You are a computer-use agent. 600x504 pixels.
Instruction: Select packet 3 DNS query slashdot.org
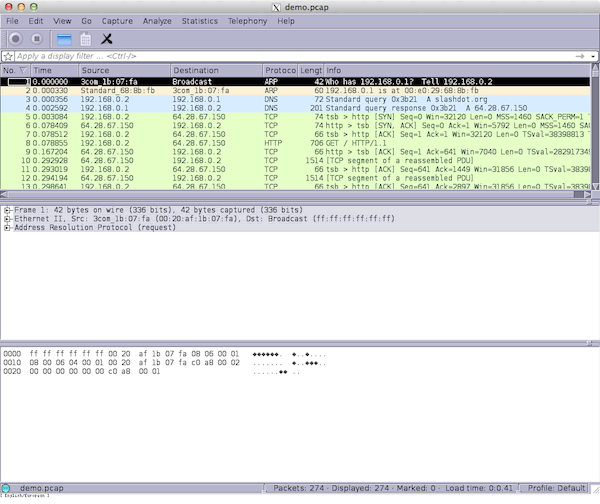tap(295, 99)
